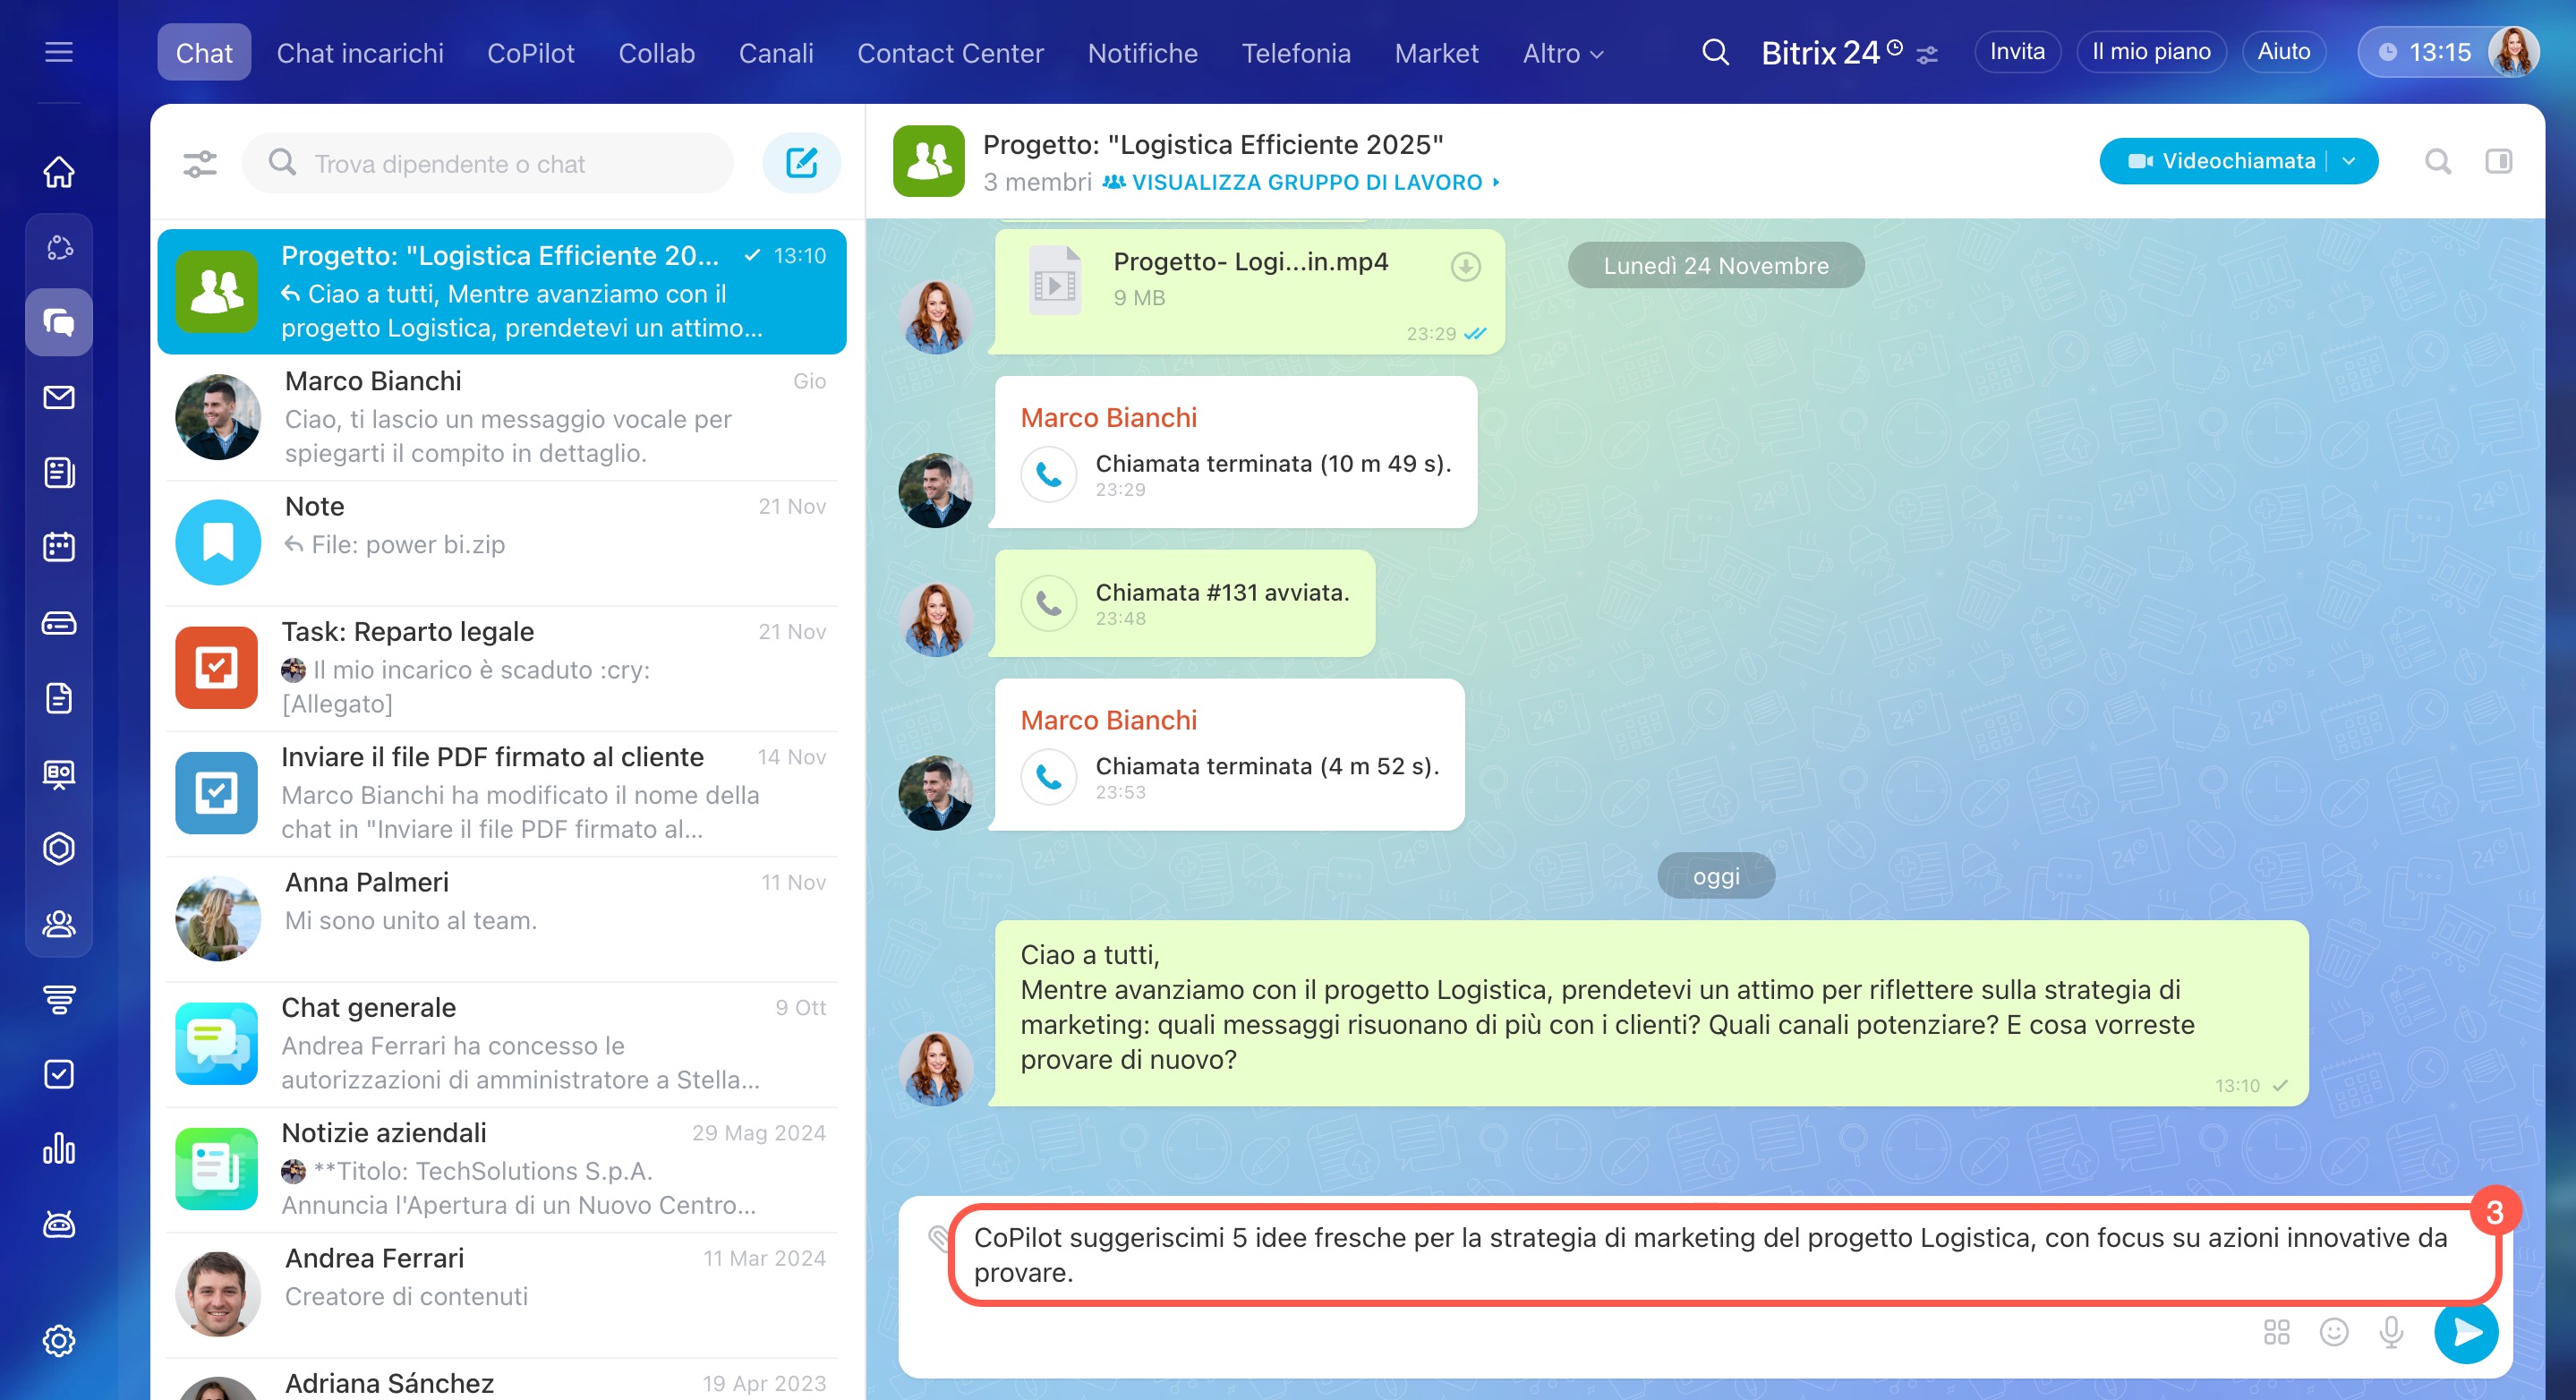Expand Visualizza gruppo di lavoro link
The height and width of the screenshot is (1400, 2576).
1305,183
